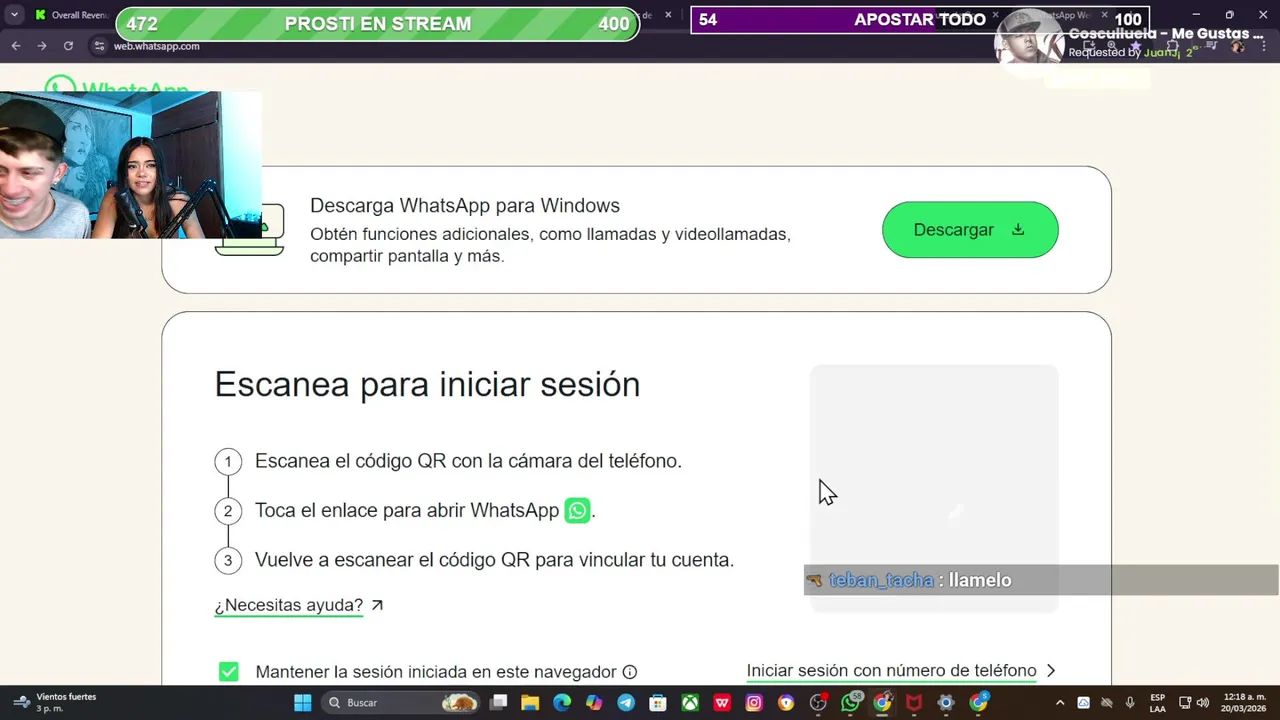Toggle Mantener la sesión iniciada checkbox
This screenshot has width=1280, height=720.
(x=229, y=672)
